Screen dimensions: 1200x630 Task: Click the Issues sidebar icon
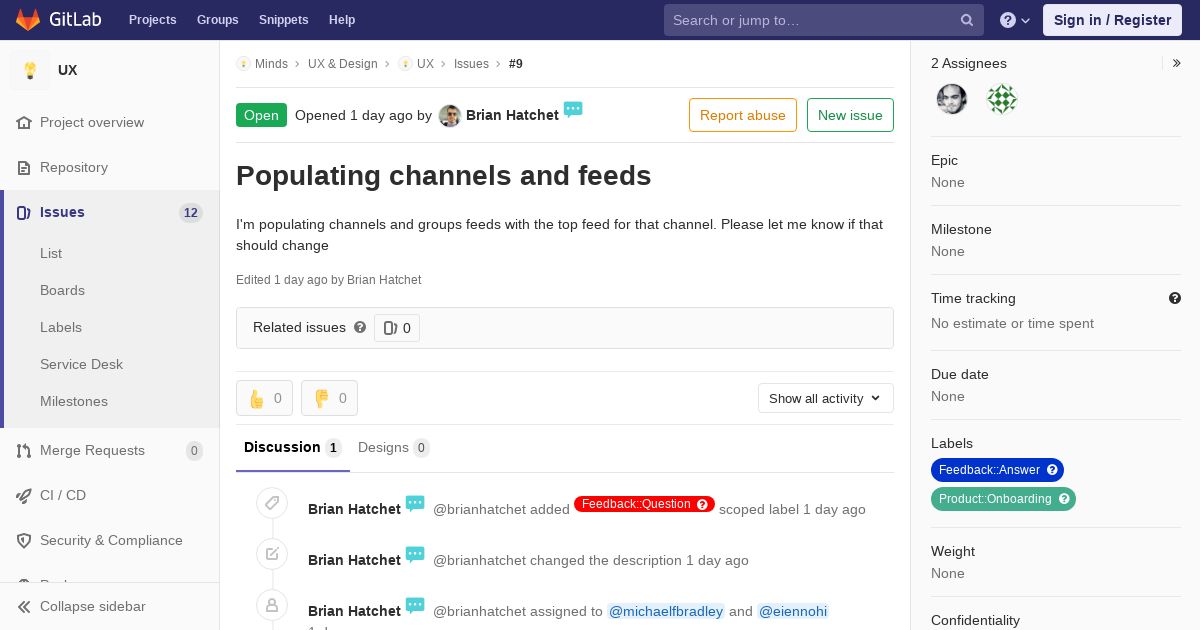(x=24, y=212)
